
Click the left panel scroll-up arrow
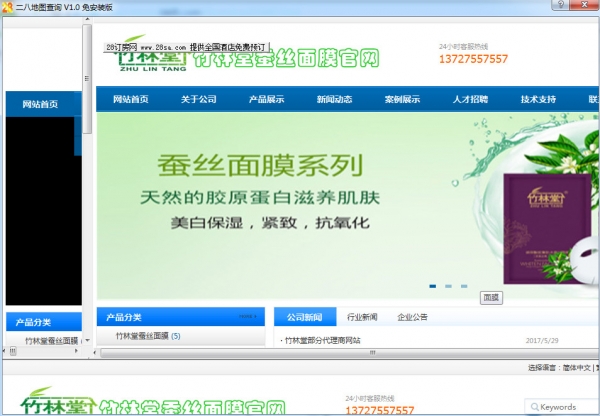coord(87,19)
